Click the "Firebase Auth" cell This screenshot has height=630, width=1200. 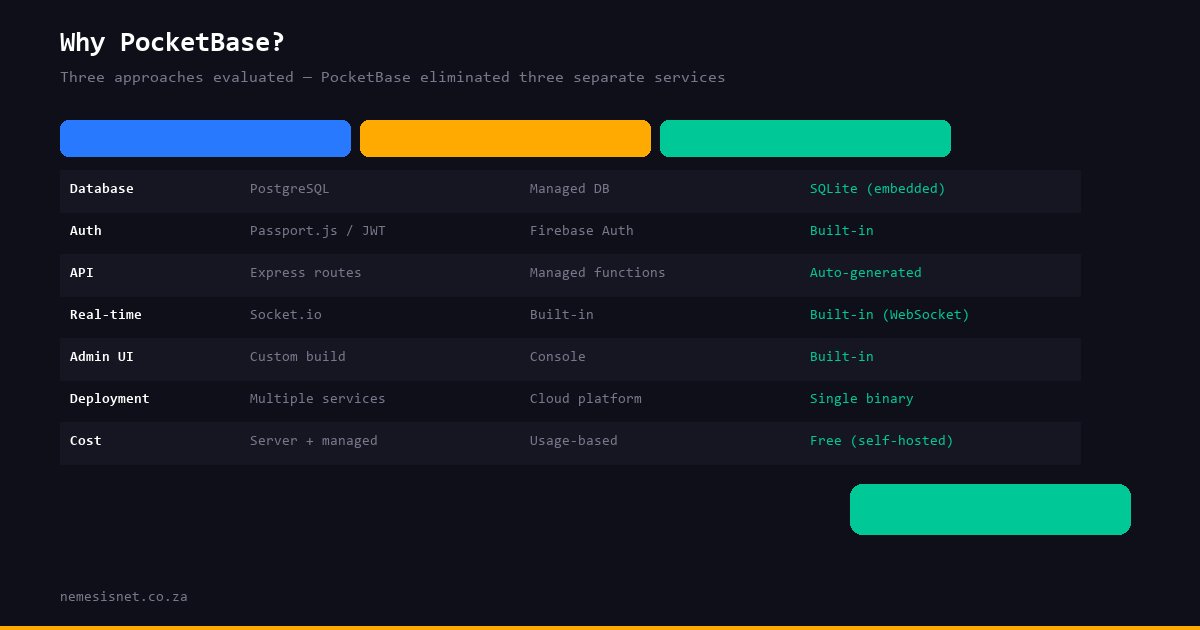582,230
